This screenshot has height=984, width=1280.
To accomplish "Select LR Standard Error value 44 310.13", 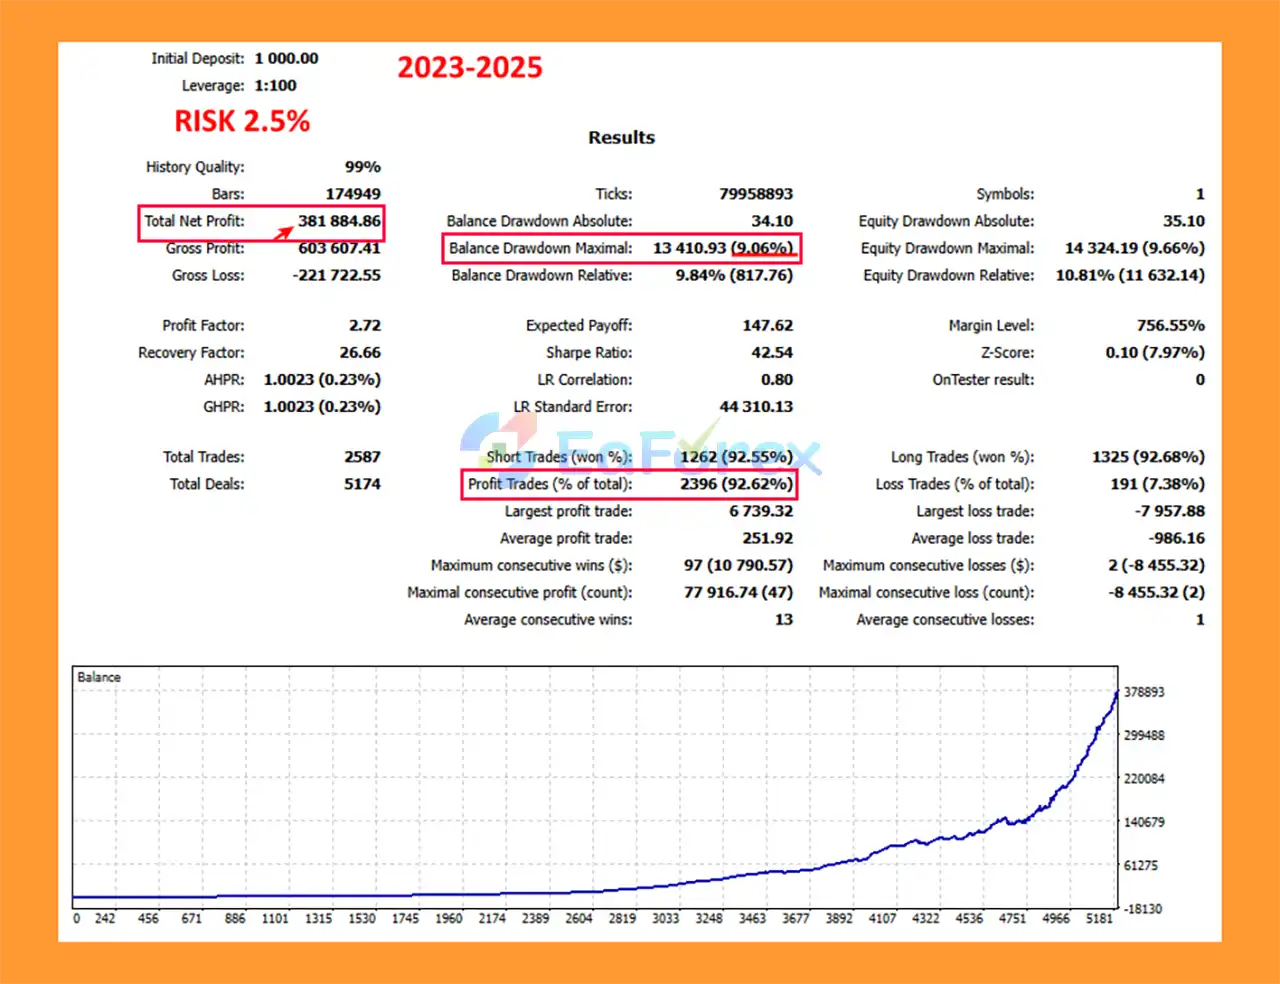I will [x=756, y=406].
